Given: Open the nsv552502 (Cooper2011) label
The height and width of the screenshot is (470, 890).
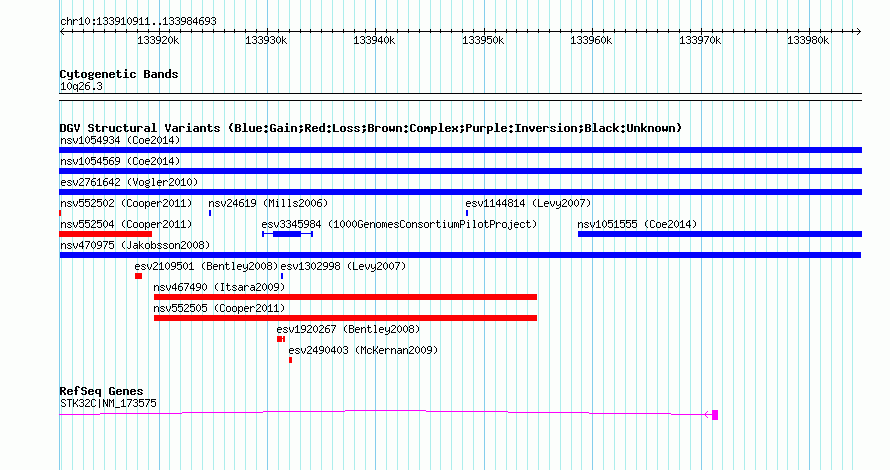Looking at the screenshot, I should [126, 203].
